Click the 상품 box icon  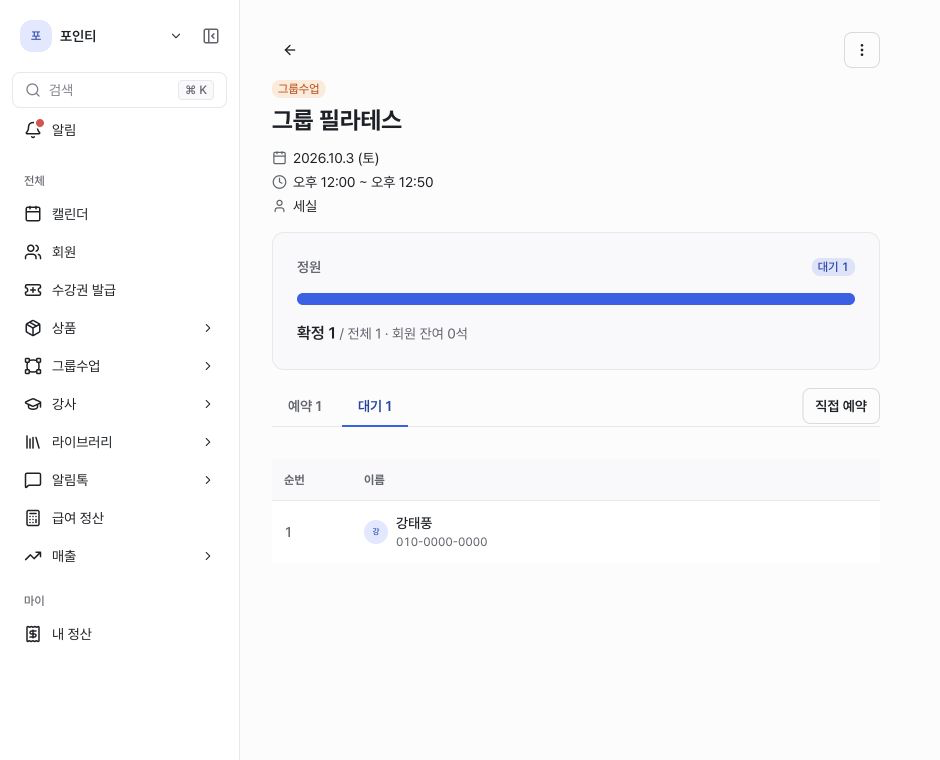33,328
